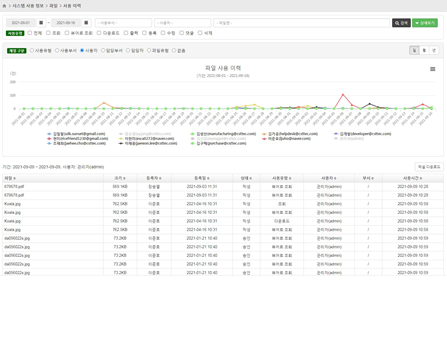
Task: Select 담당부서 grouping radio button
Action: (103, 50)
